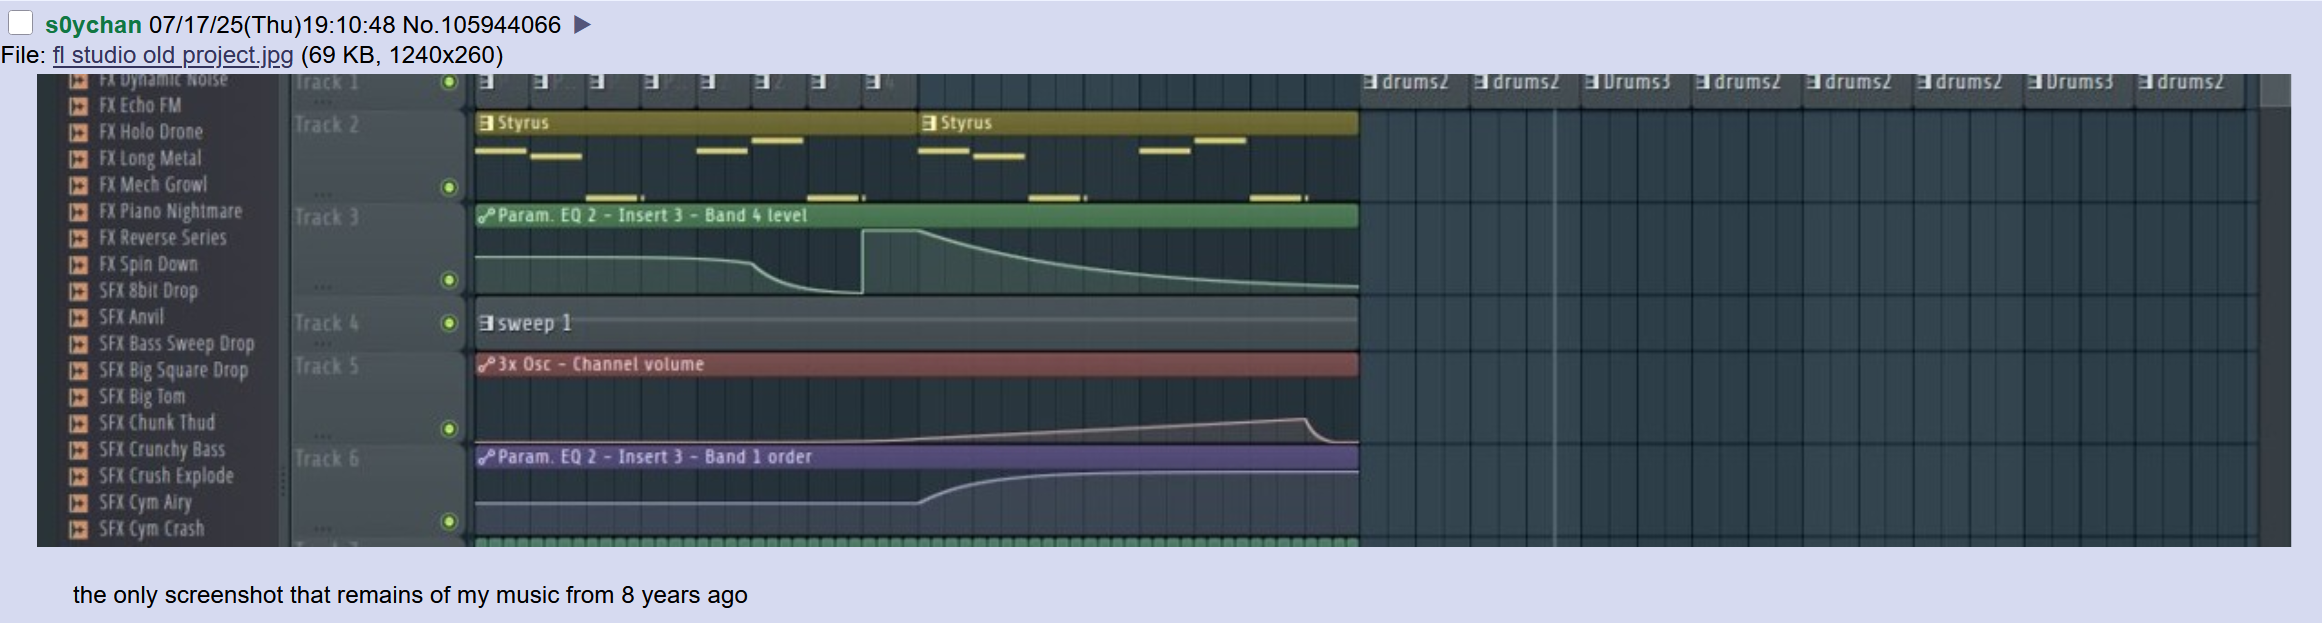
Task: Click the poster name s0ychan
Action: click(x=93, y=25)
